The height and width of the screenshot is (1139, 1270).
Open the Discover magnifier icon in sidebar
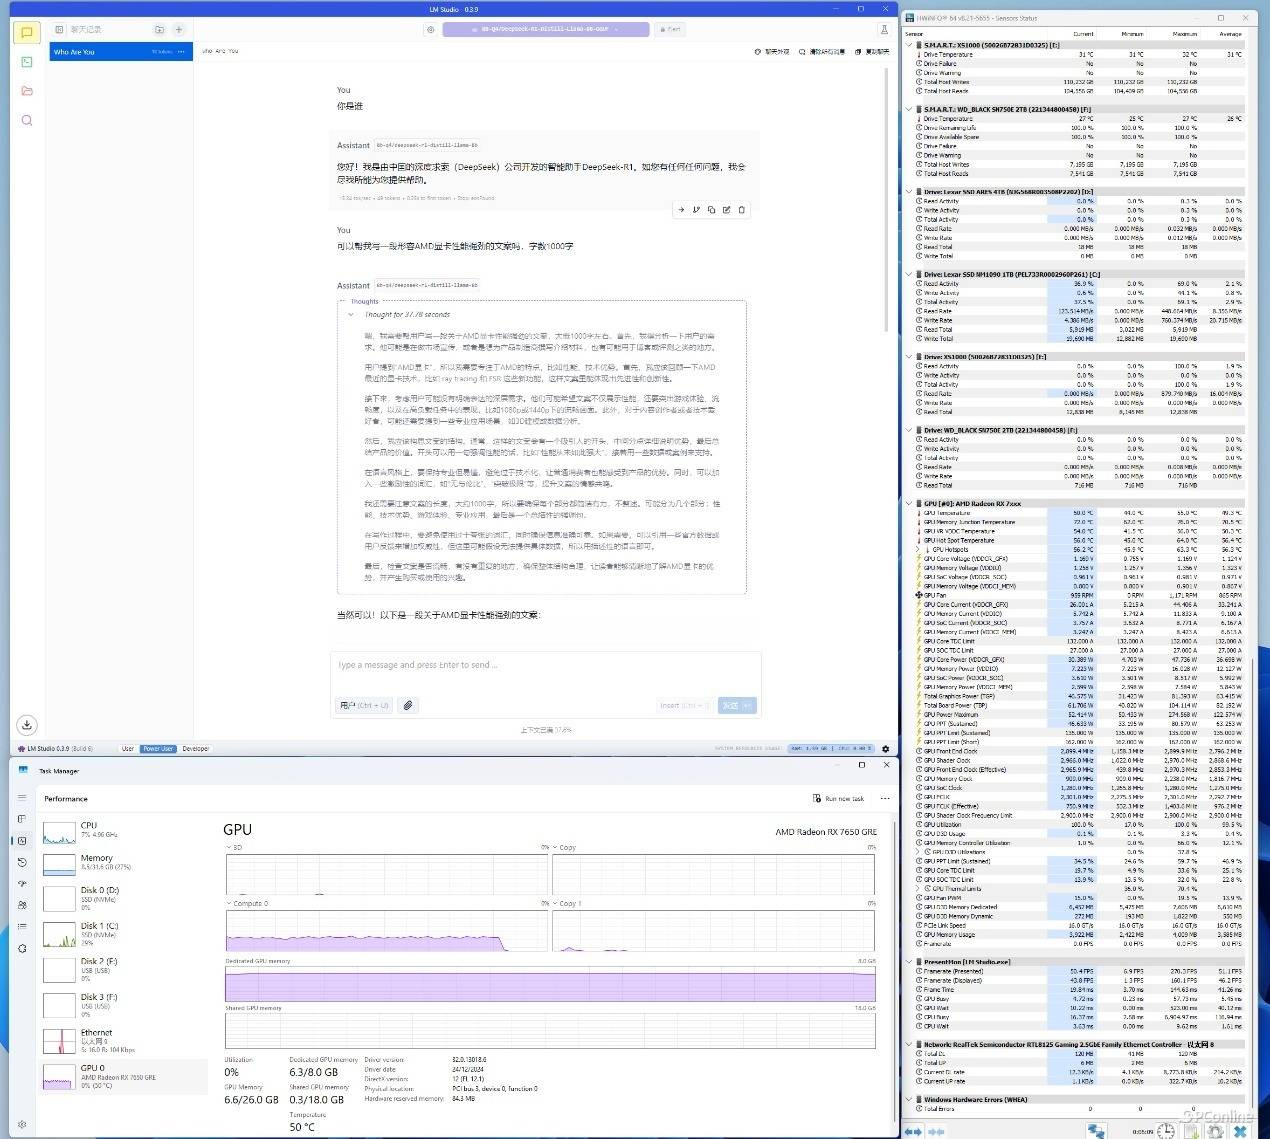point(27,120)
